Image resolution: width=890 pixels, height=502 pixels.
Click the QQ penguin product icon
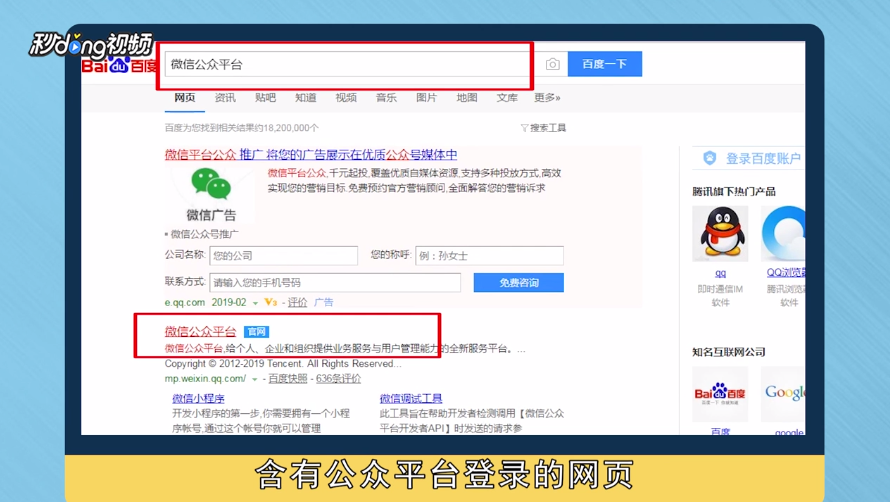[x=720, y=233]
